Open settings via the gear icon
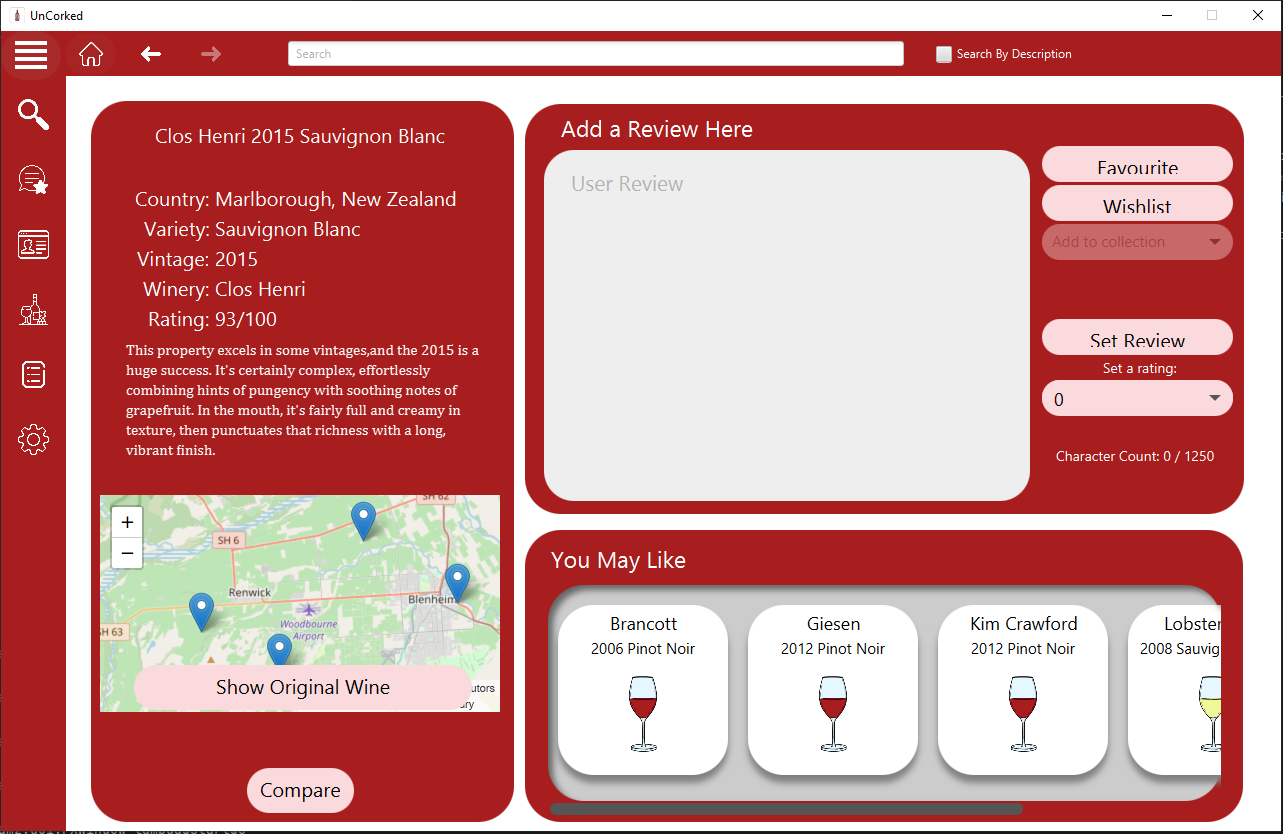The image size is (1283, 834). tap(33, 440)
